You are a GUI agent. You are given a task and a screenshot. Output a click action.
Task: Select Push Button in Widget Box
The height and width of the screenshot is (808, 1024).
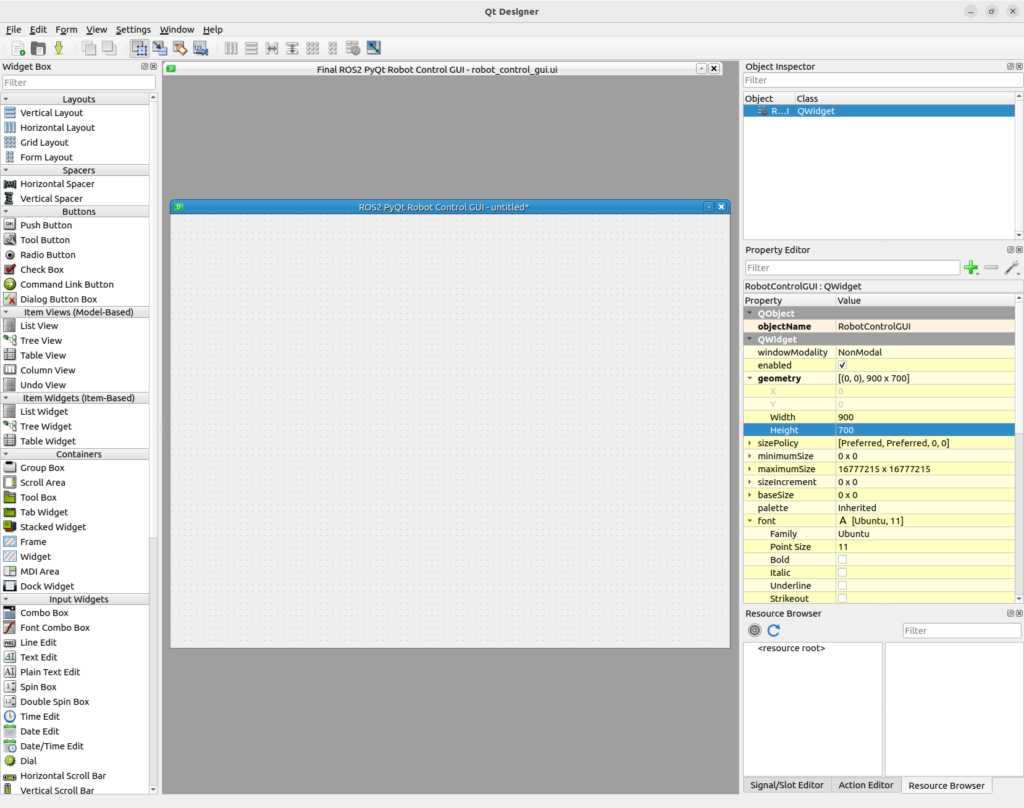click(46, 225)
